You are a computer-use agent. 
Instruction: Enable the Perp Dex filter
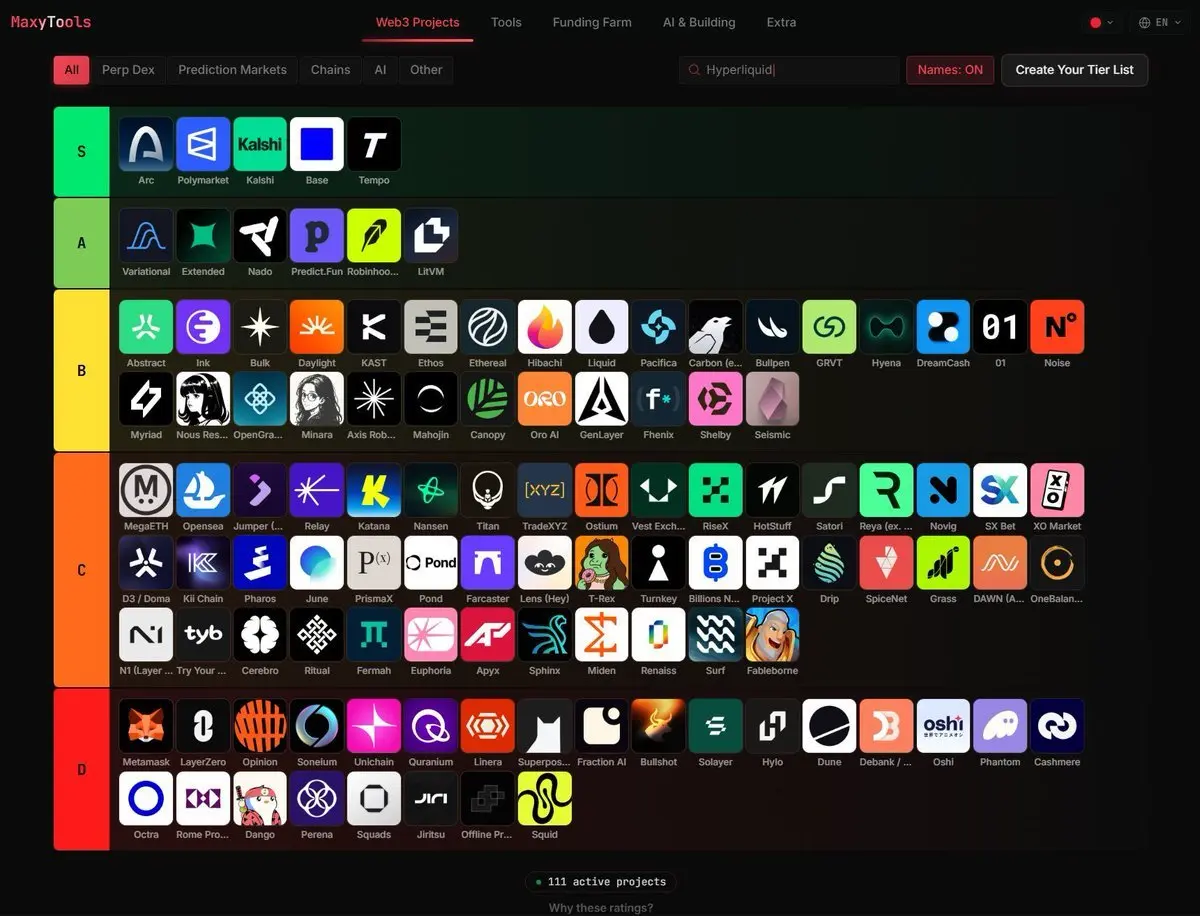coord(128,70)
